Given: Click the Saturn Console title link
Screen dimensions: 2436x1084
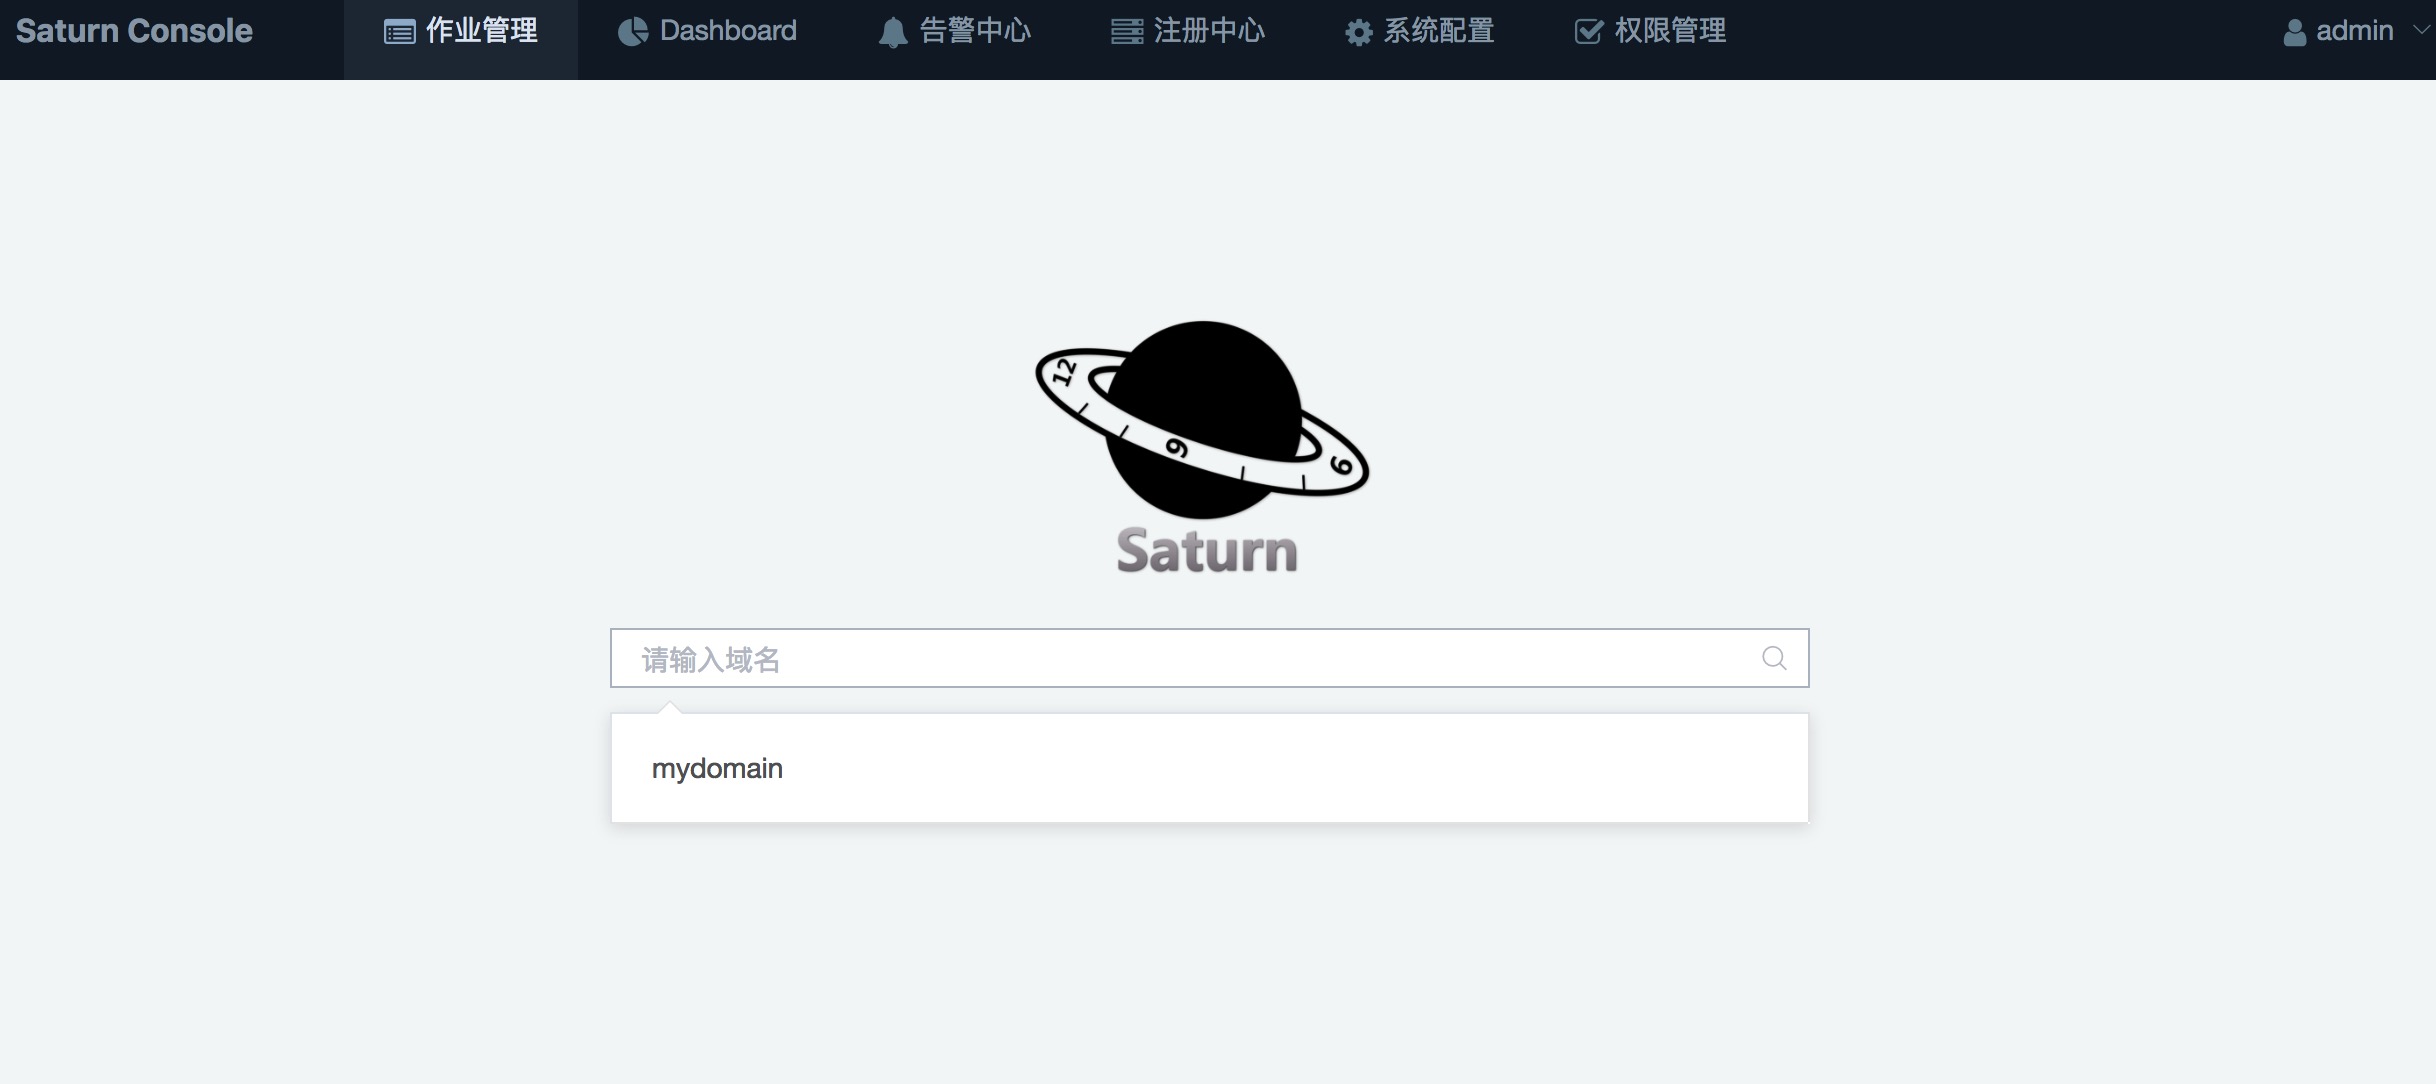Looking at the screenshot, I should click(134, 31).
